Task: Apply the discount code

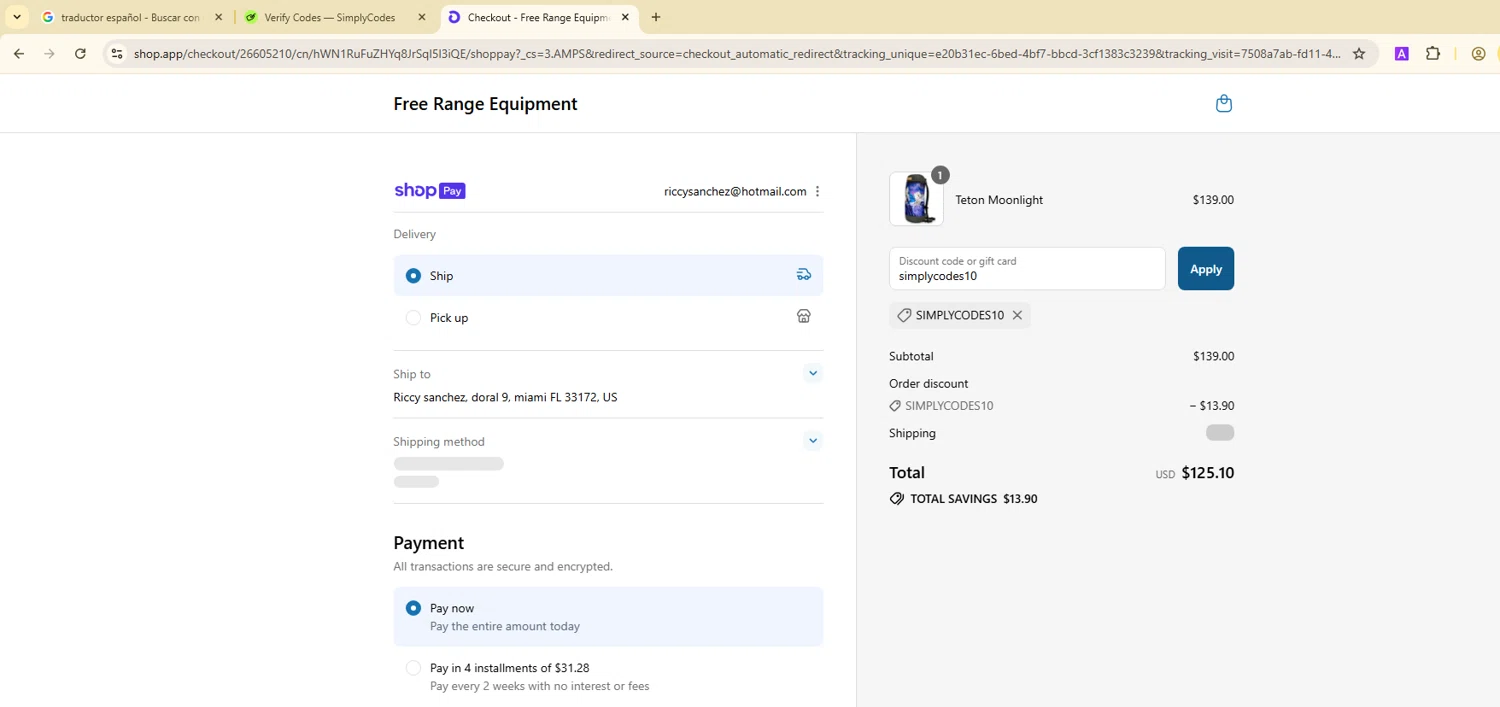Action: (x=1205, y=268)
